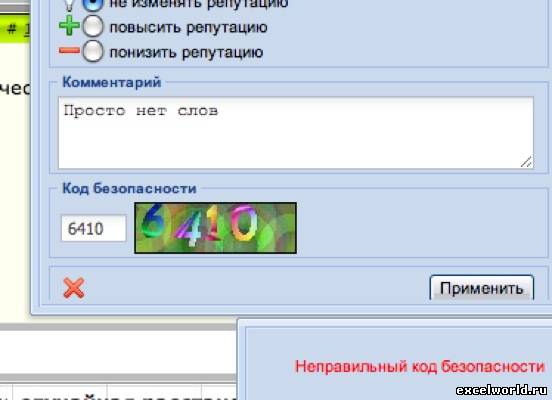Screen dimensions: 552x400
Task: Click the comment box resize grip
Action: click(x=526, y=162)
